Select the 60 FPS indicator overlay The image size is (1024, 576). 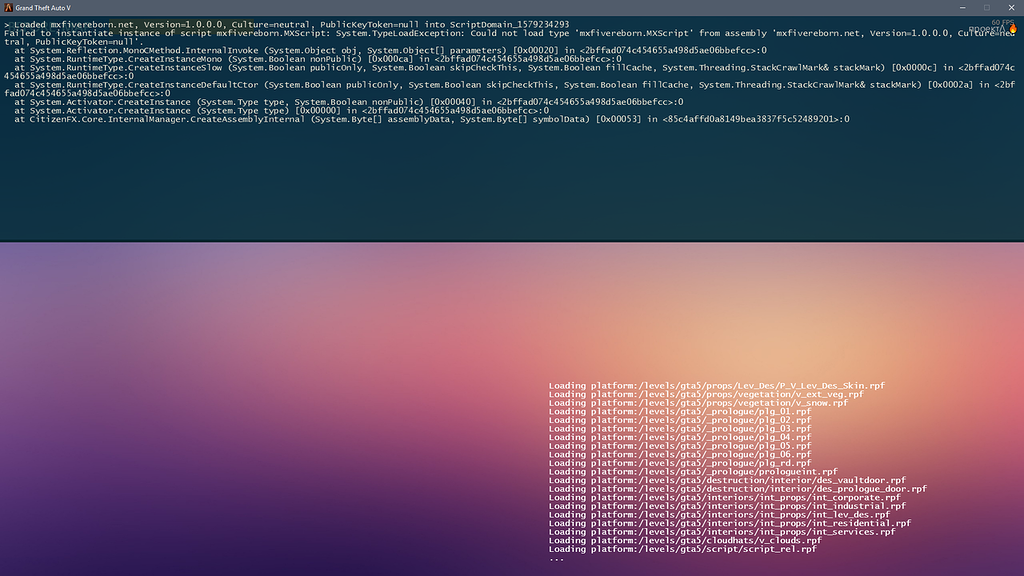pyautogui.click(x=1002, y=23)
